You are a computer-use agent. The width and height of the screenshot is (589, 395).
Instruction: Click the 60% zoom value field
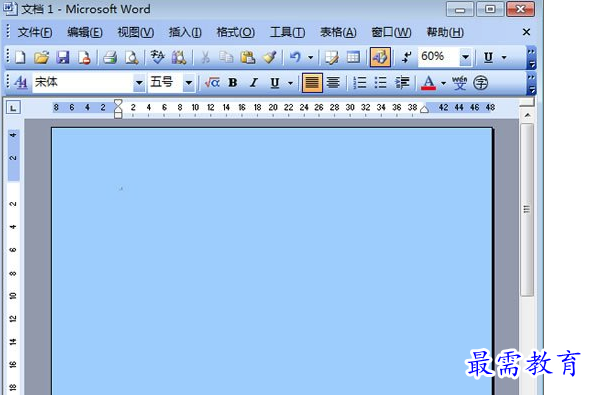438,57
